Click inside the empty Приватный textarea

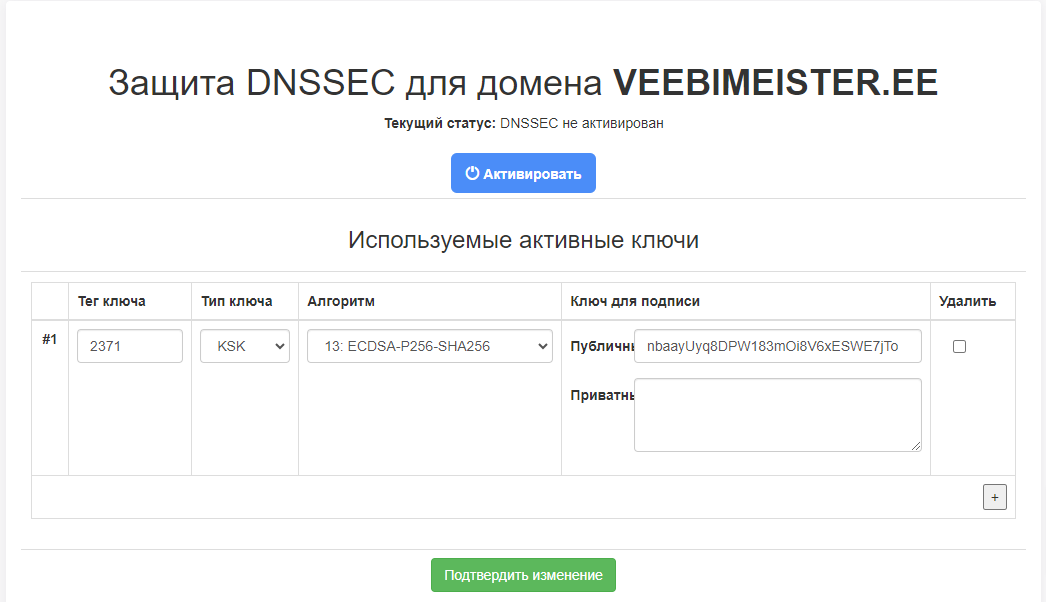(777, 414)
